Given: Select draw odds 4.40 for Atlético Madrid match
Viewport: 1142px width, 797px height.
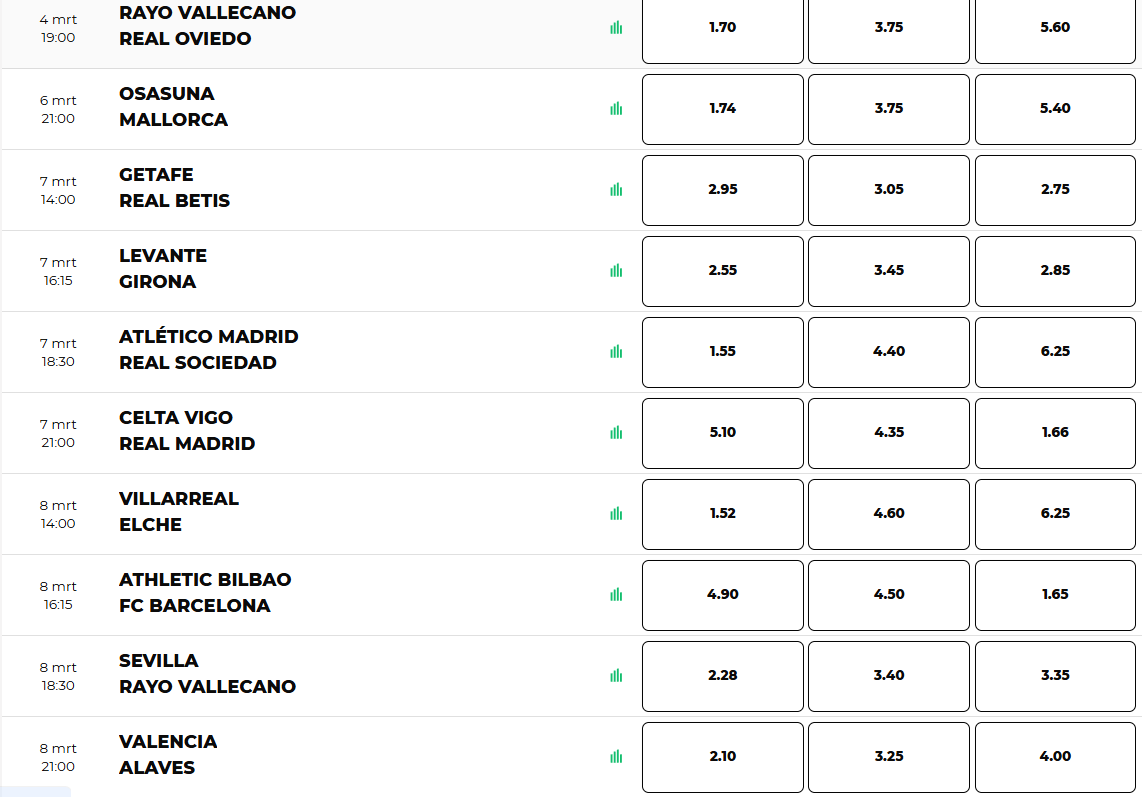Looking at the screenshot, I should point(888,352).
